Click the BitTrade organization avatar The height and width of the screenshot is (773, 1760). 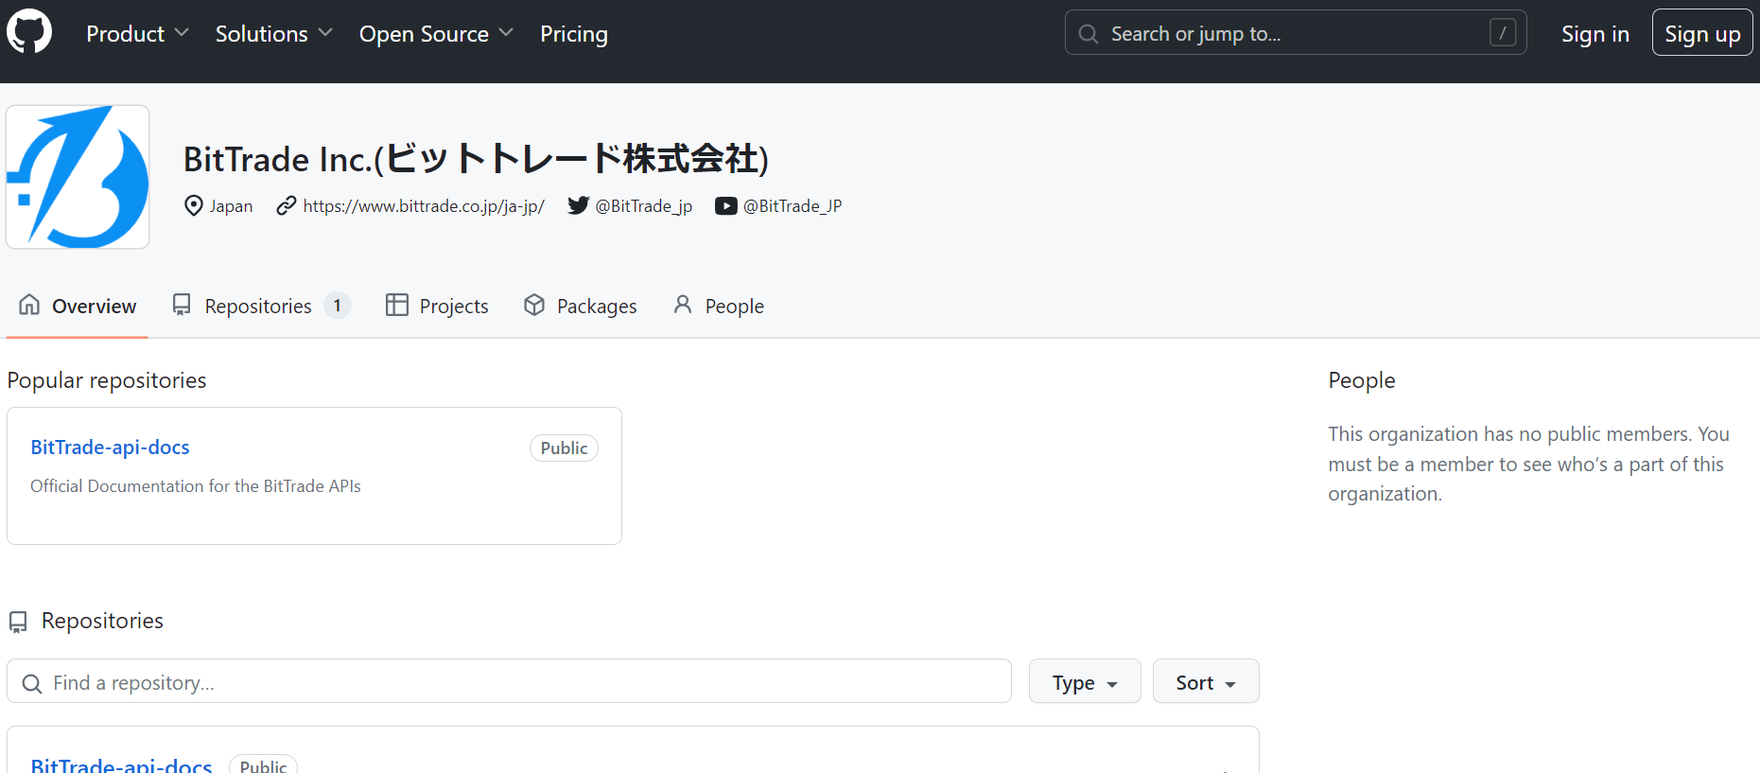coord(78,177)
